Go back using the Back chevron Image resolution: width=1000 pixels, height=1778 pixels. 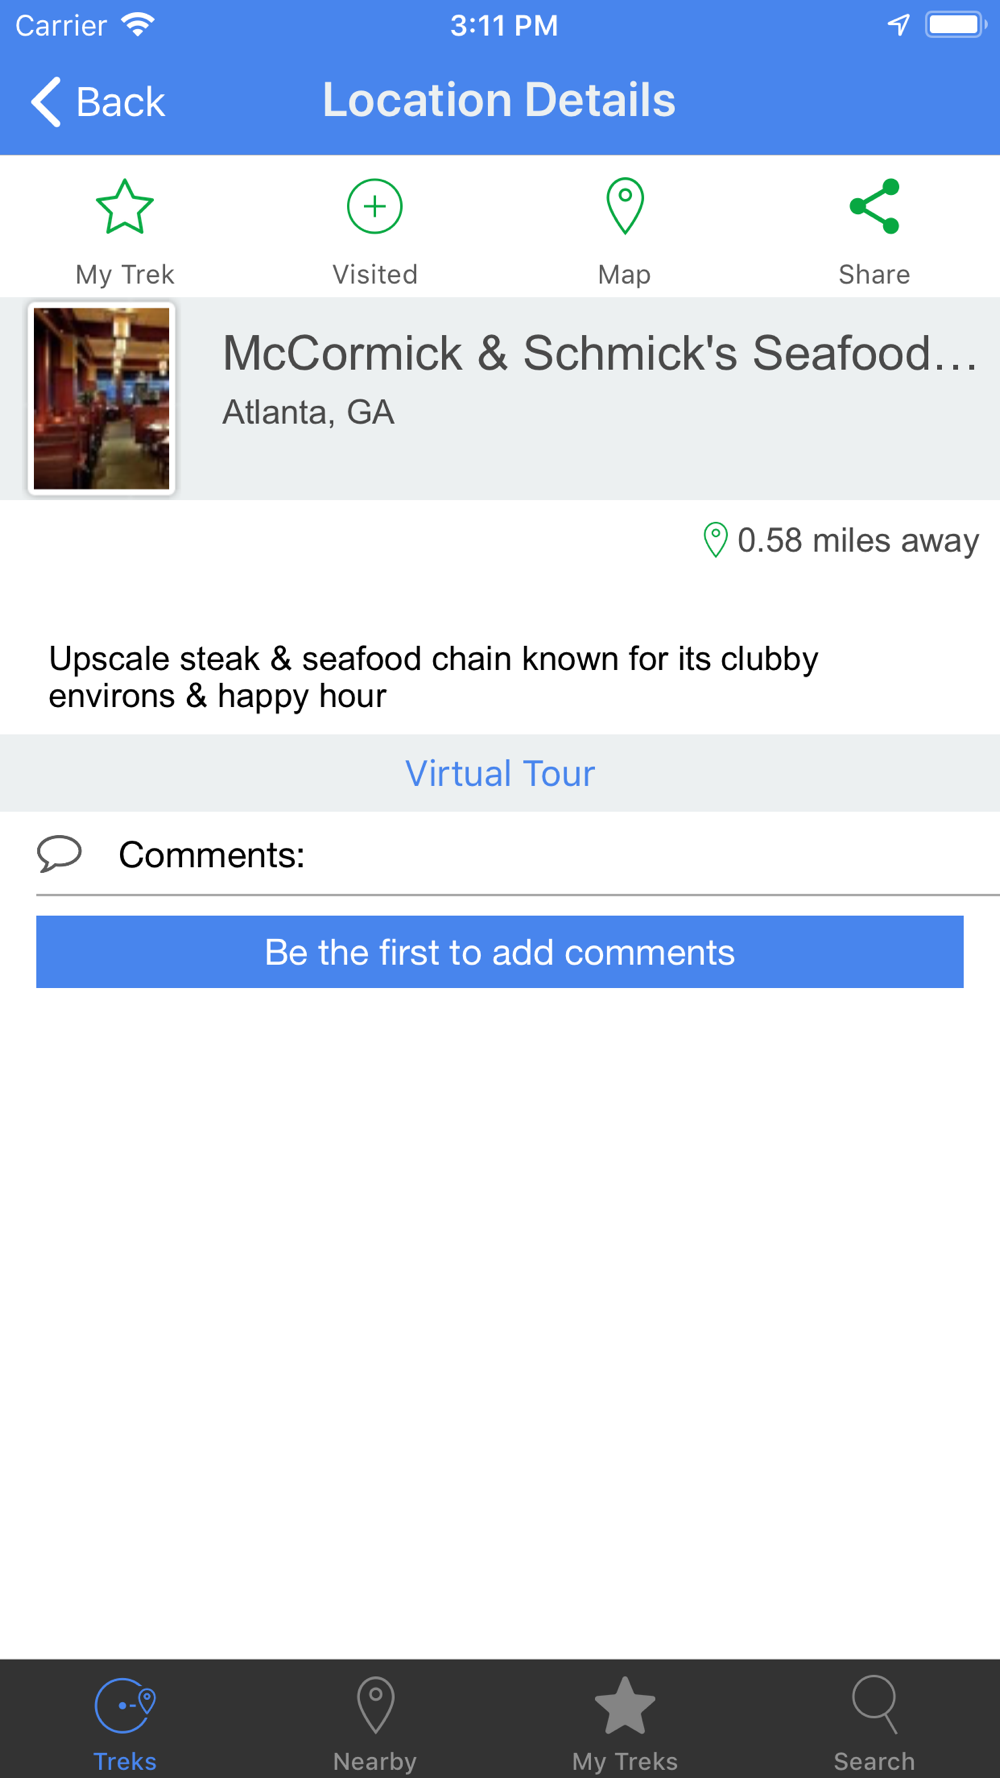click(46, 102)
